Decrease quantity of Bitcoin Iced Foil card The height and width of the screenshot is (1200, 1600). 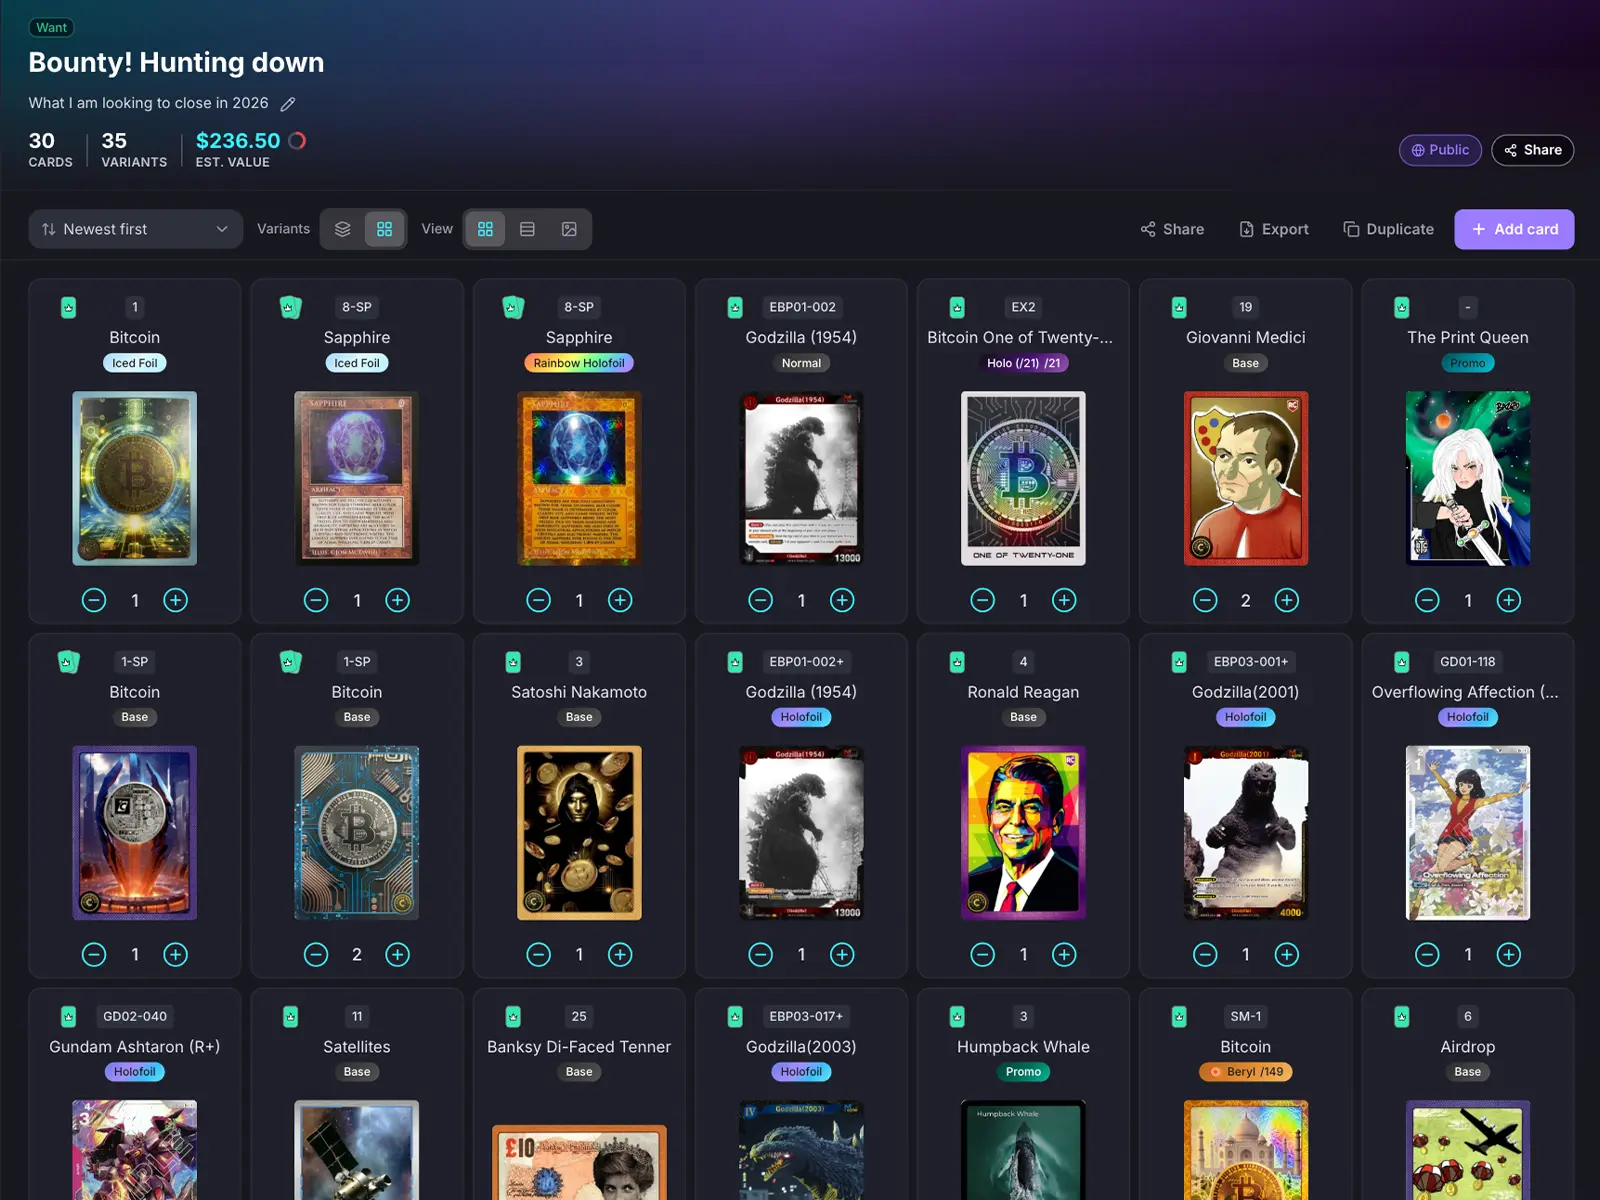click(x=94, y=600)
